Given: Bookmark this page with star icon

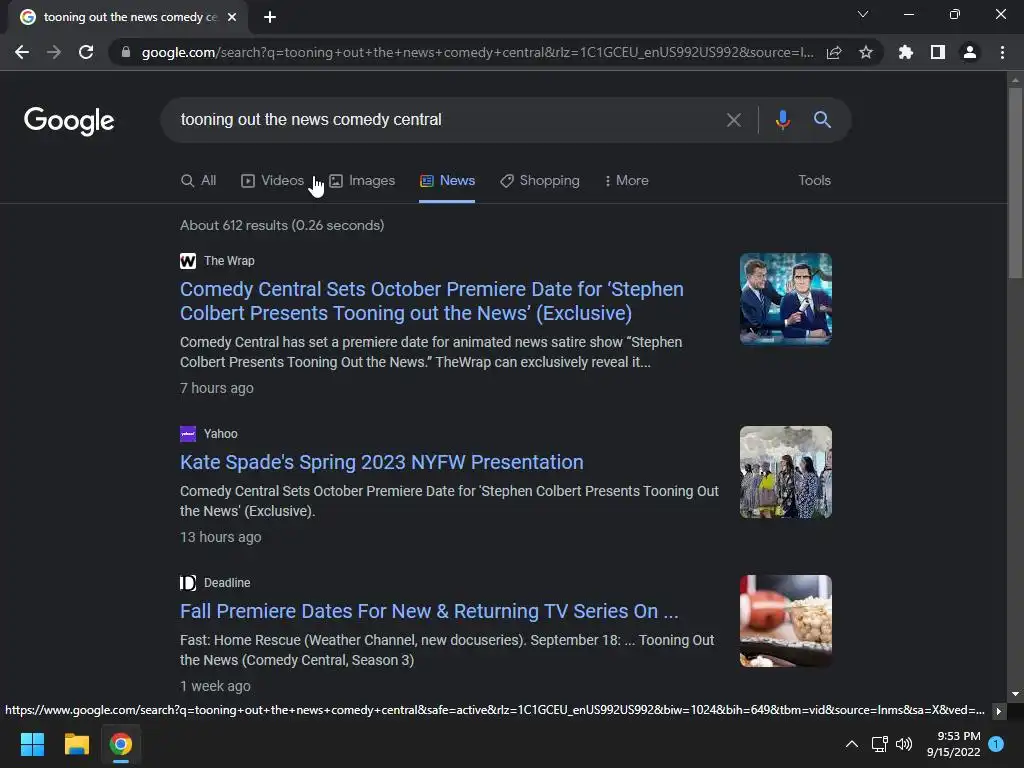Looking at the screenshot, I should 866,52.
